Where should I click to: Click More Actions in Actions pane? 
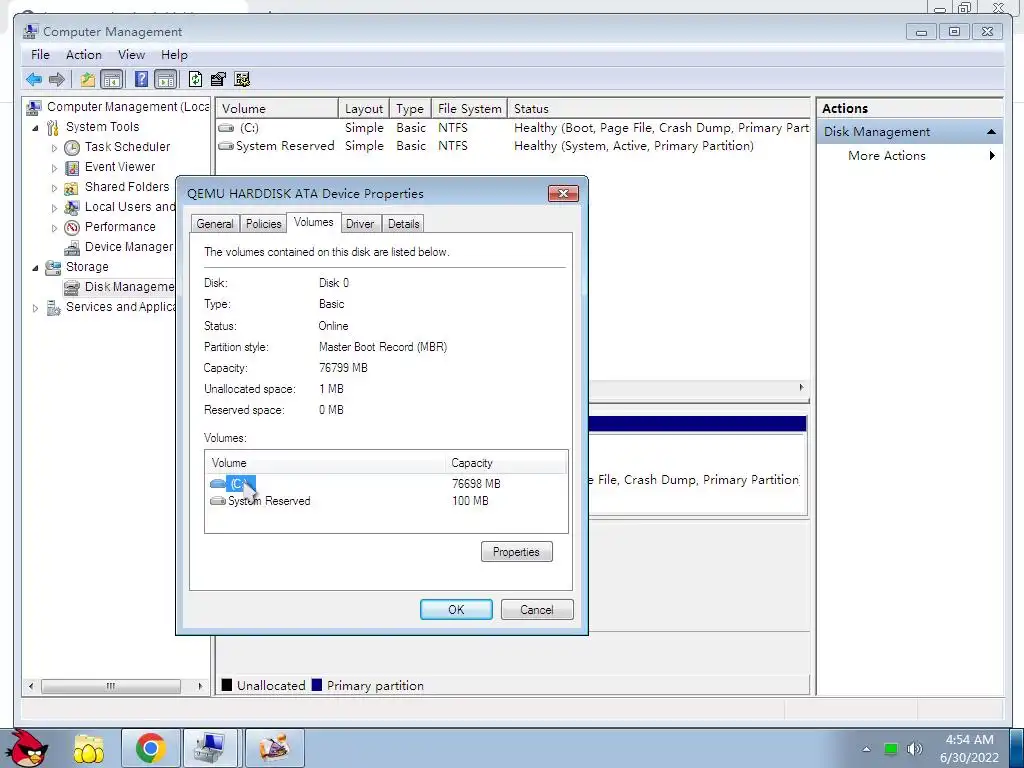pos(886,155)
